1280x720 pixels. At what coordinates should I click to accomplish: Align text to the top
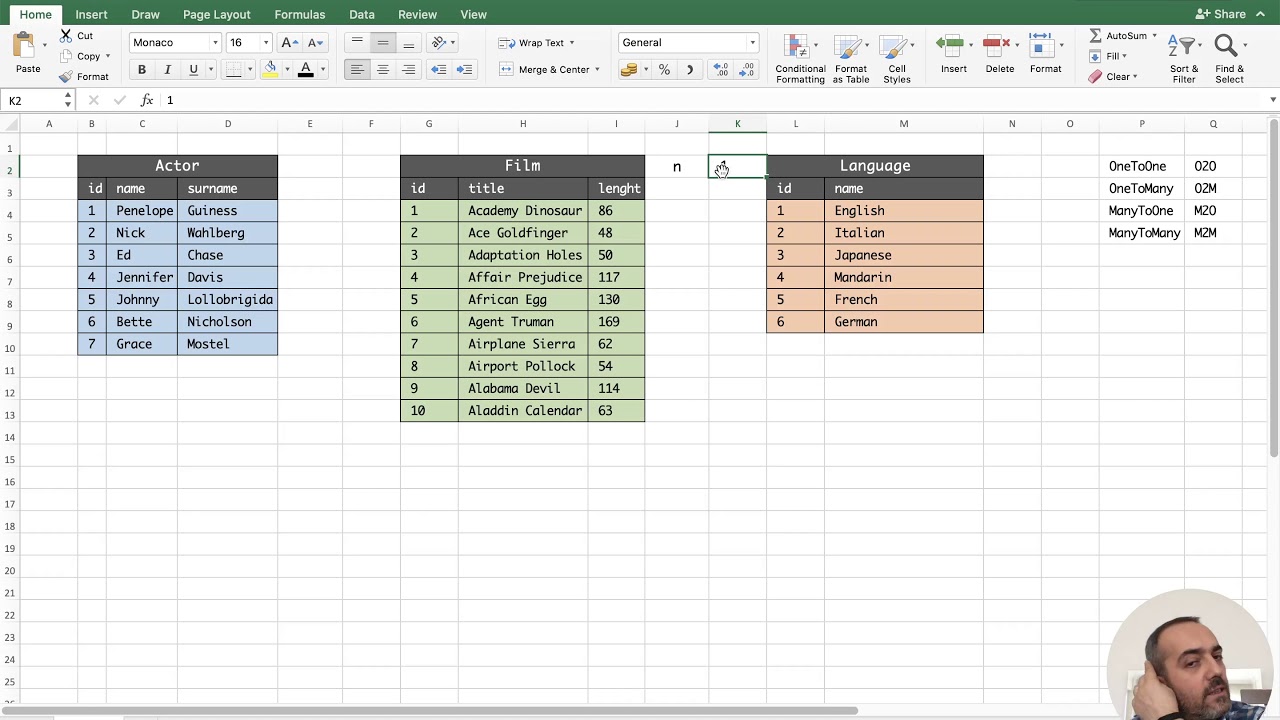point(357,42)
